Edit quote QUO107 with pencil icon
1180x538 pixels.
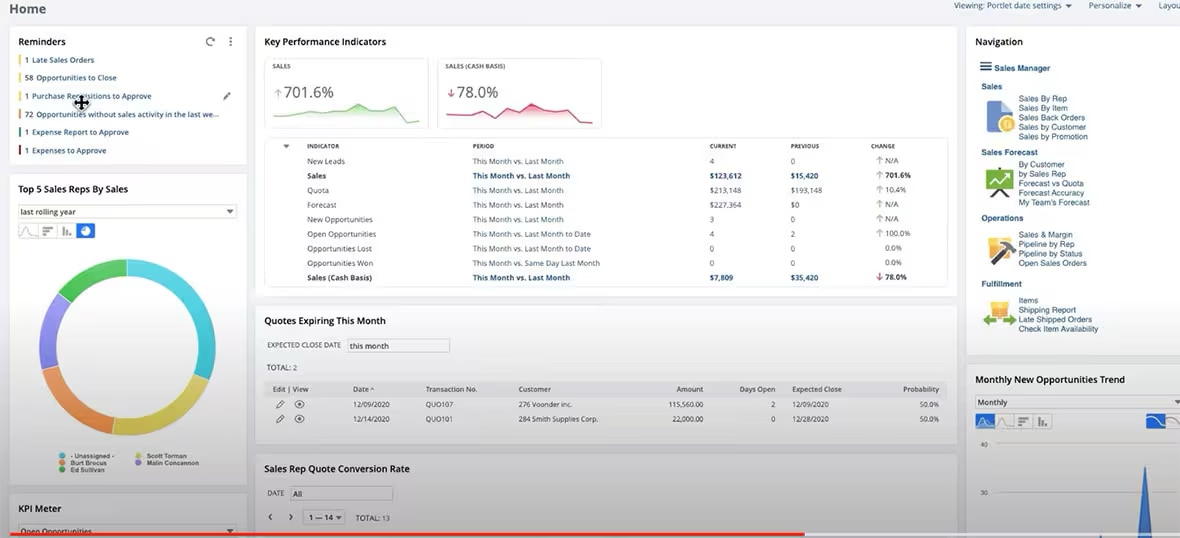point(280,404)
